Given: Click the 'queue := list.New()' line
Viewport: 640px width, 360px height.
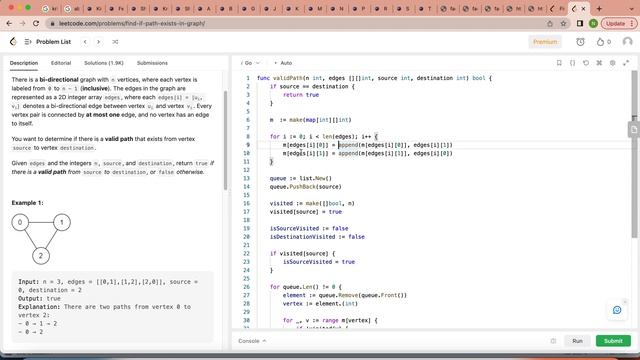Looking at the screenshot, I should 300,178.
